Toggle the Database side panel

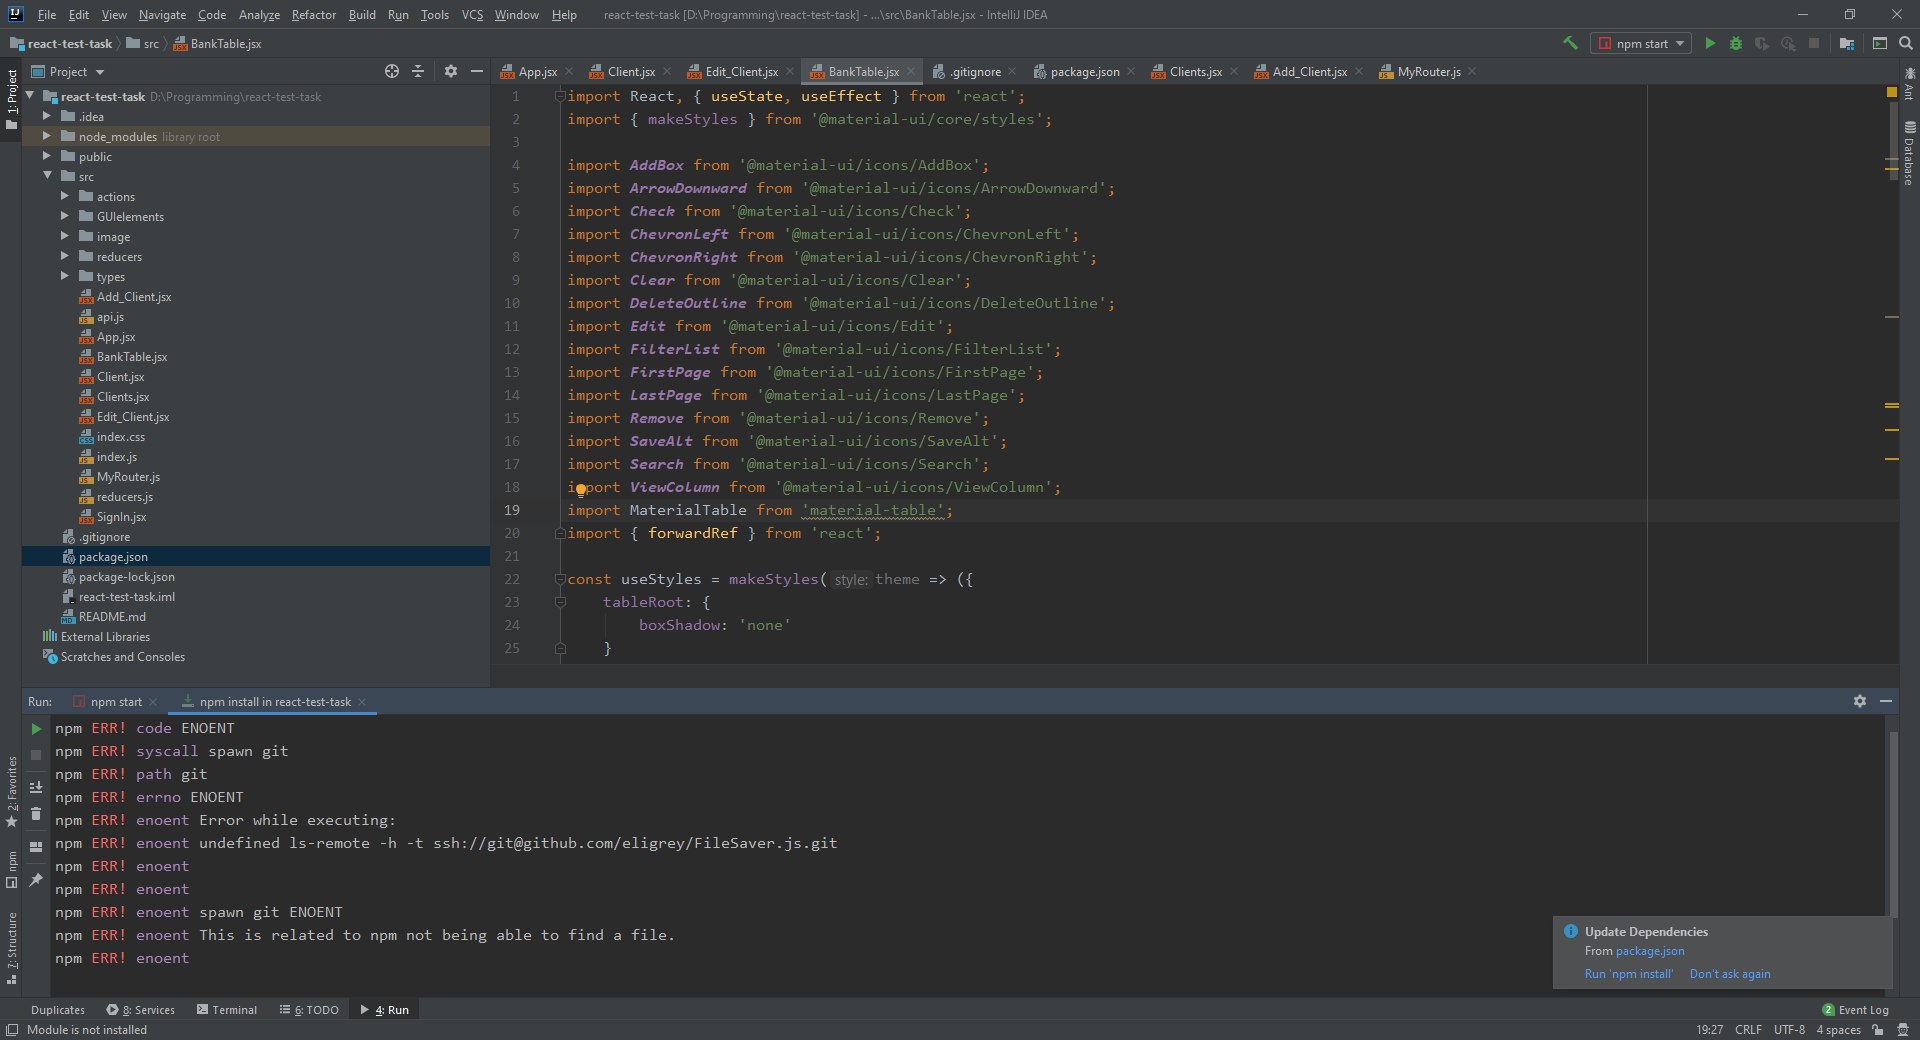[1909, 155]
